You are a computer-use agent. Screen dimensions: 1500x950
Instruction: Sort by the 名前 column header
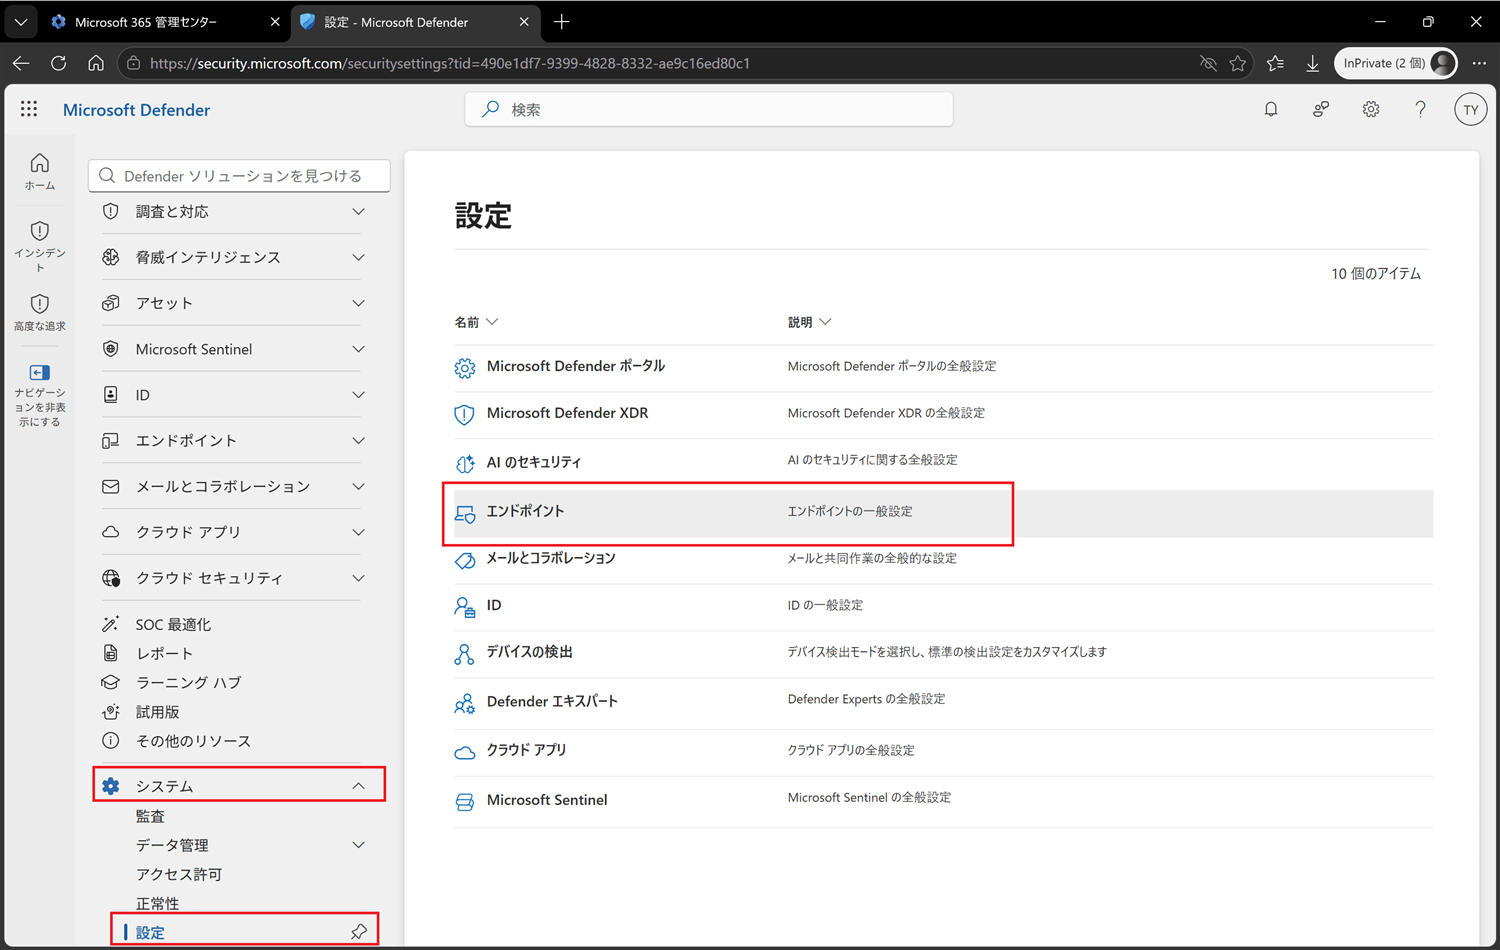(476, 322)
